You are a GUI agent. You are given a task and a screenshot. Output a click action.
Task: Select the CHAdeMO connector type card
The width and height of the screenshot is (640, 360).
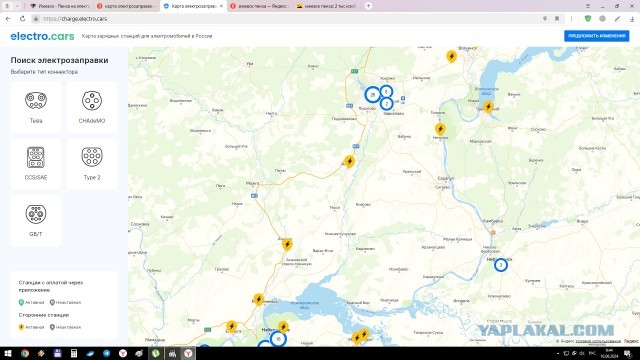tap(92, 107)
